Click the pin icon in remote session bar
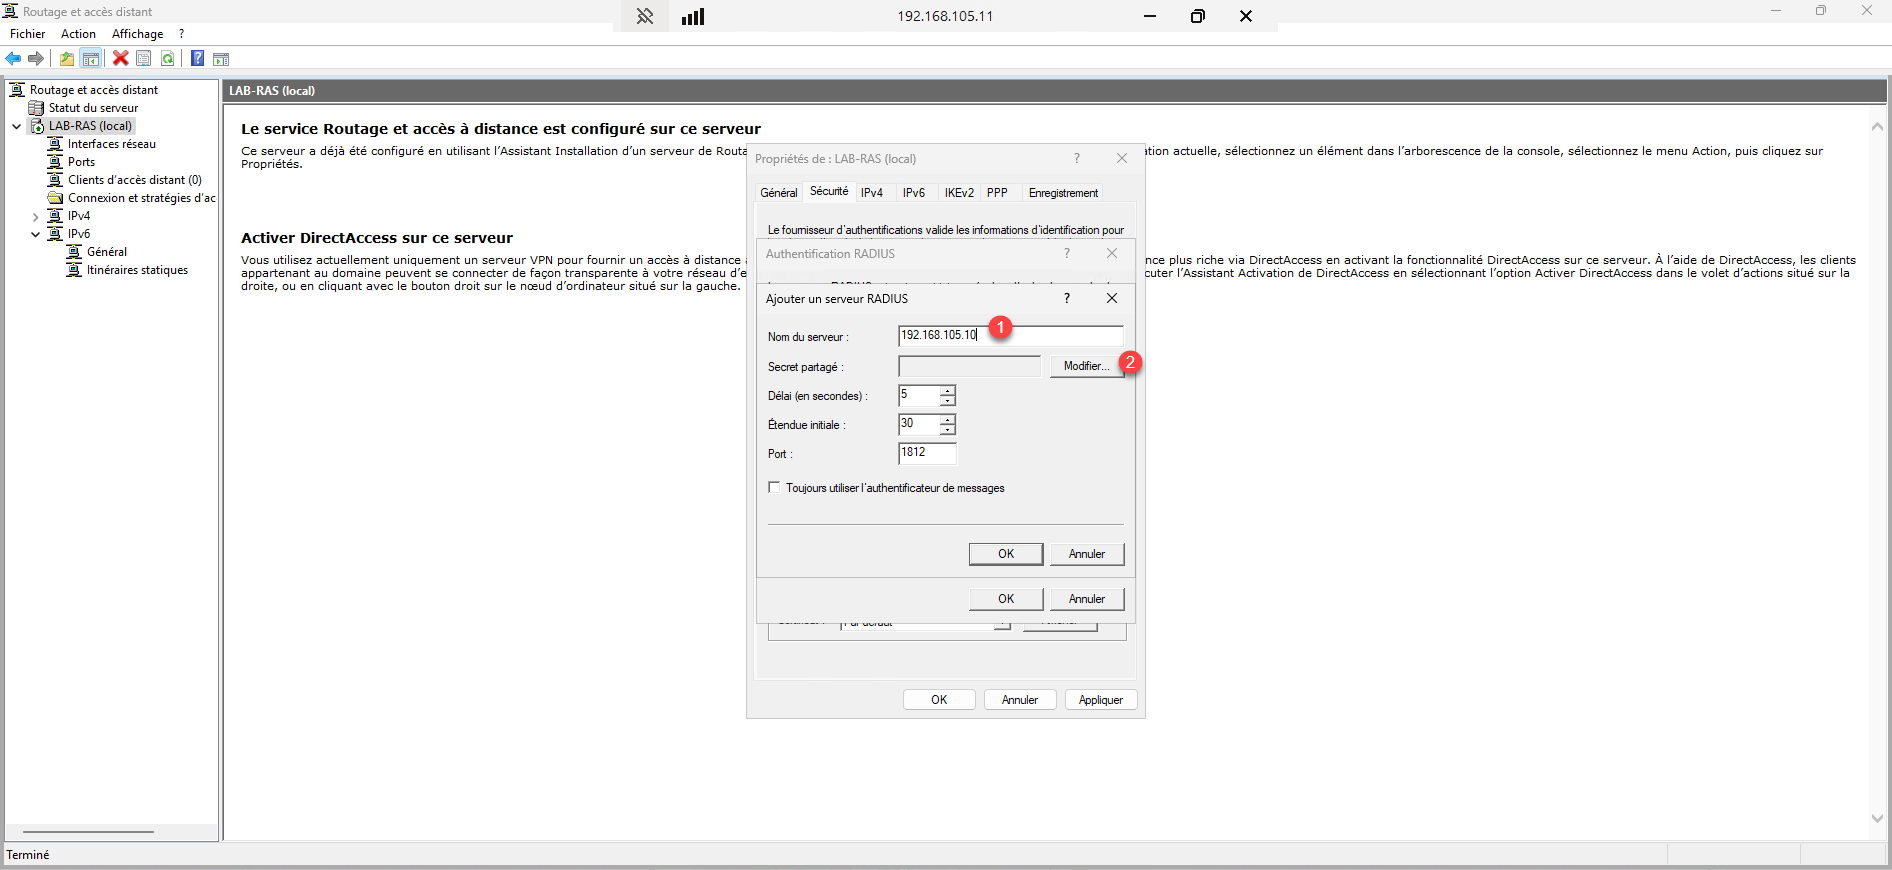This screenshot has width=1892, height=870. pos(645,16)
